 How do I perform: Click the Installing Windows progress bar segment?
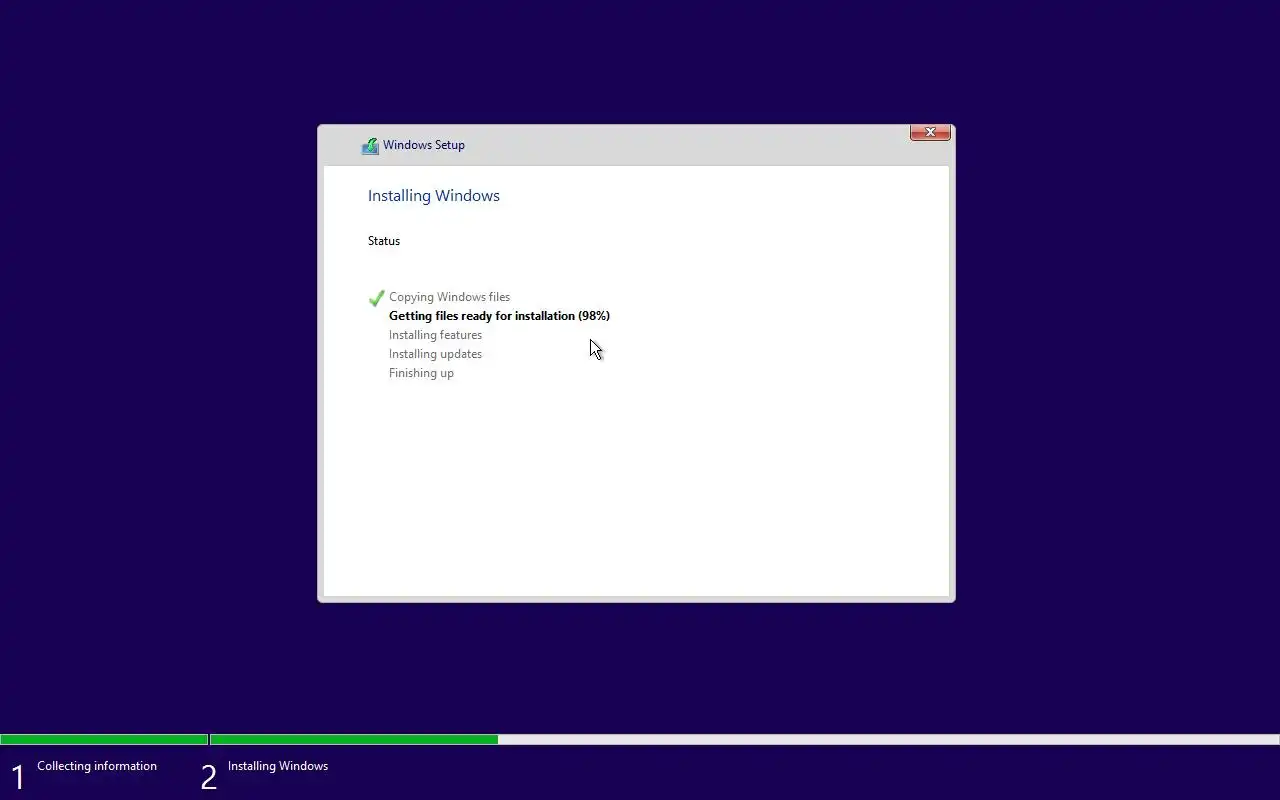[x=745, y=740]
